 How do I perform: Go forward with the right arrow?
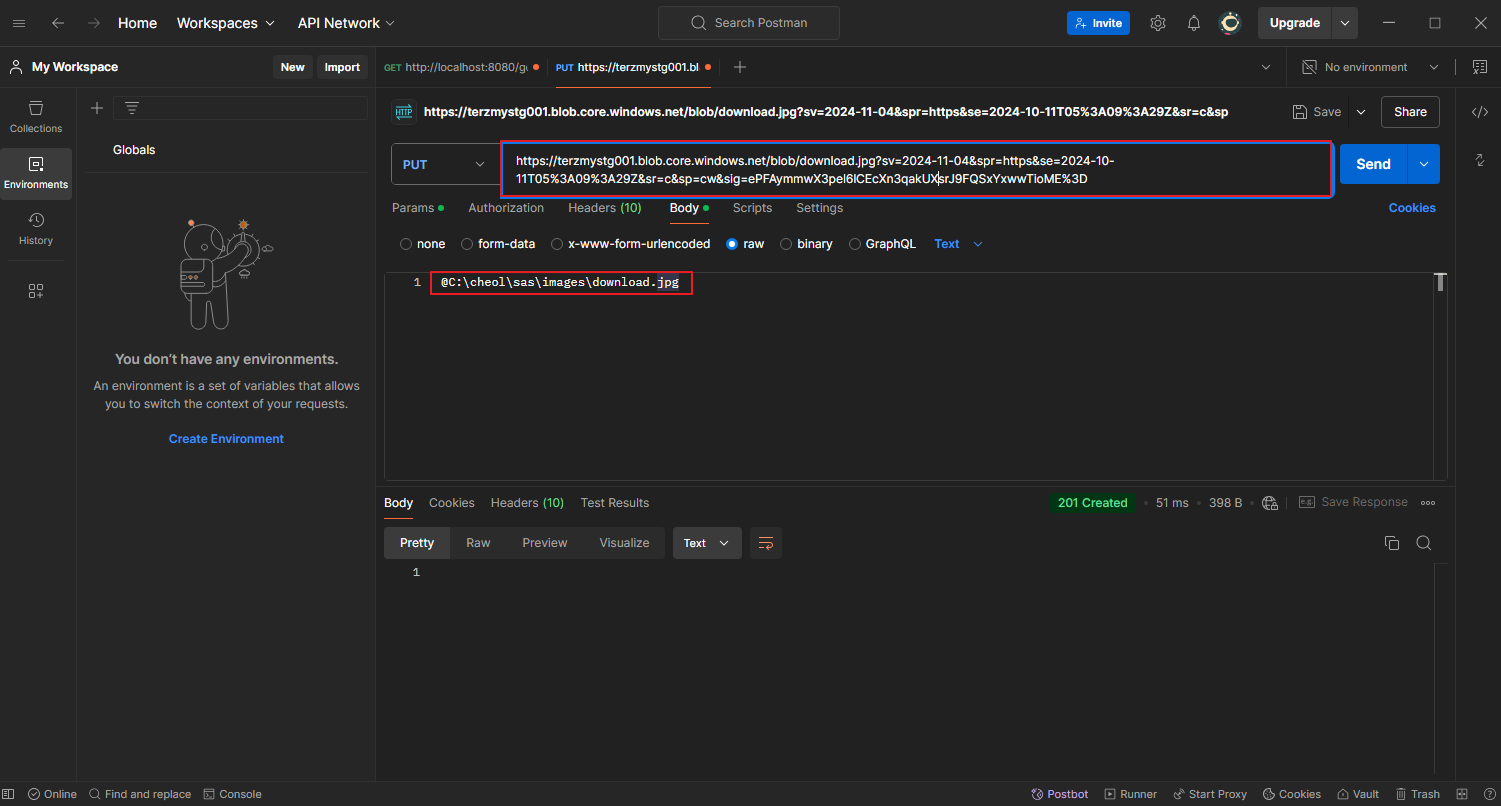94,23
